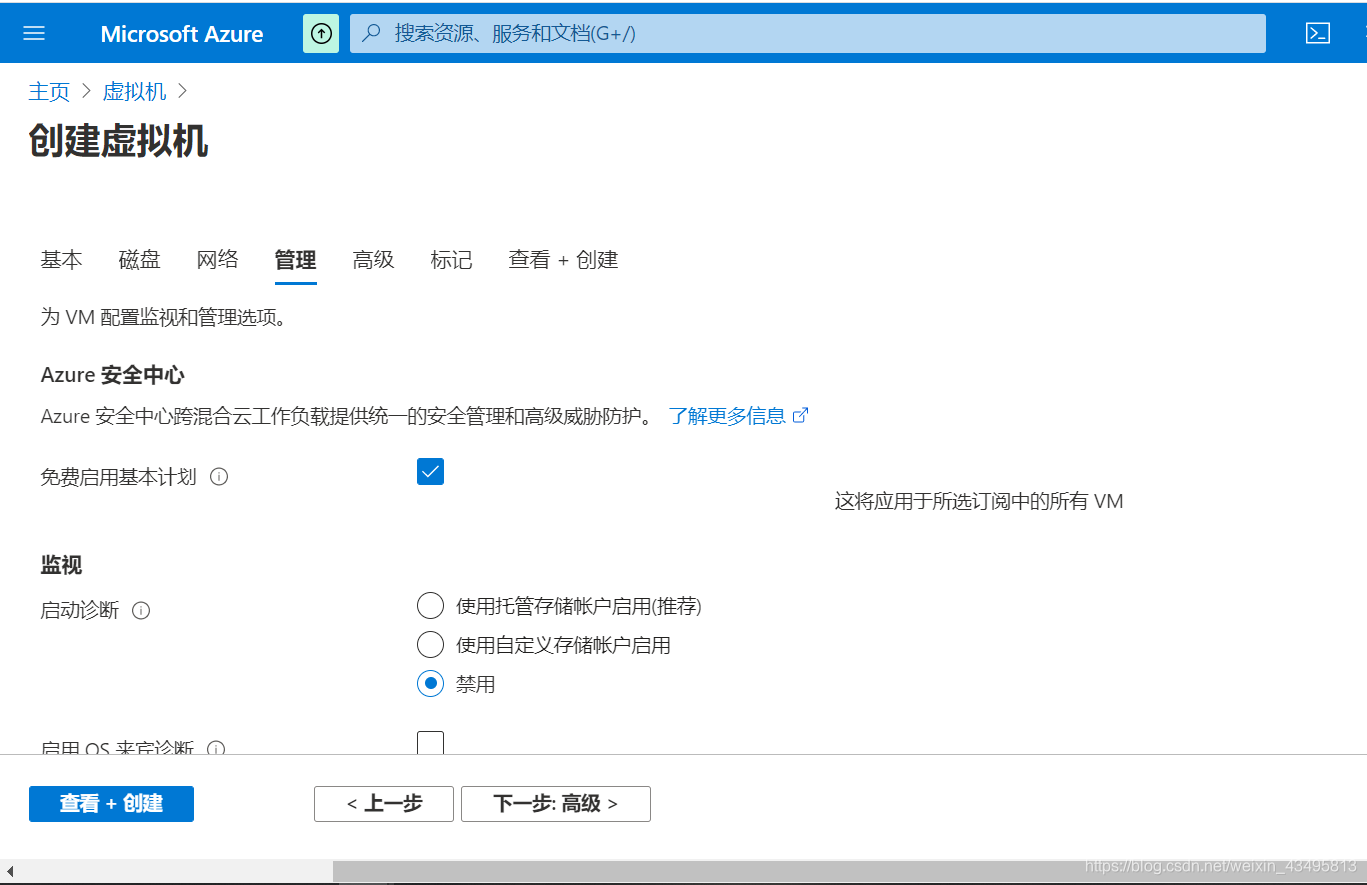Click the 创建虚拟机 page title

click(118, 142)
